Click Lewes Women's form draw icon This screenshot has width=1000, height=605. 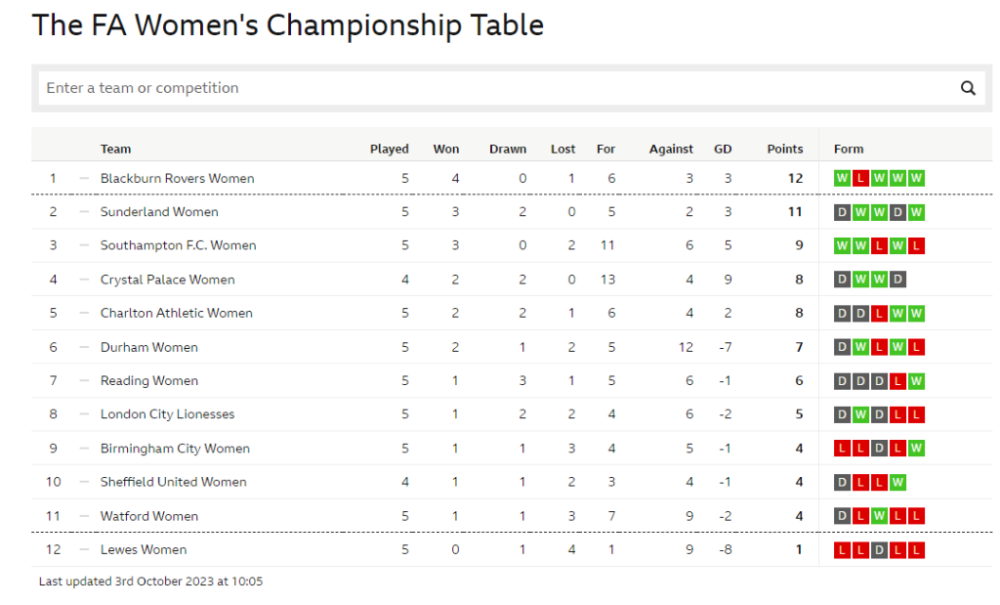coord(879,550)
